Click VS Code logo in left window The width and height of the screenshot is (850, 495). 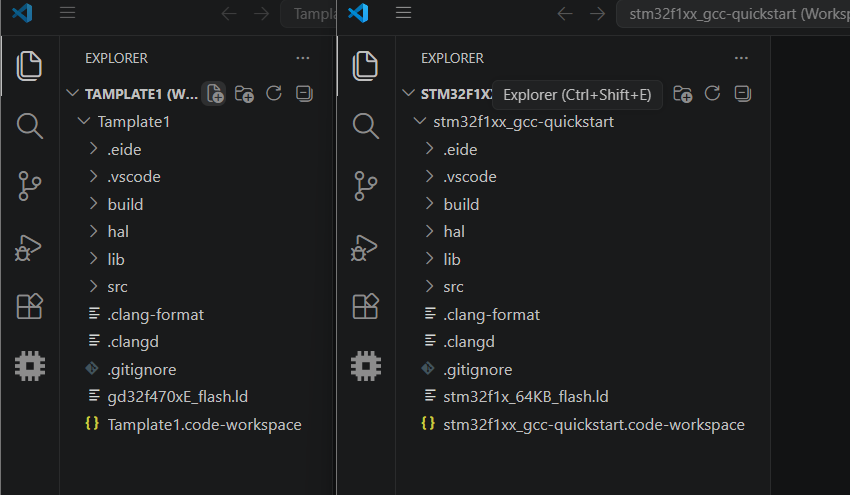(x=22, y=12)
